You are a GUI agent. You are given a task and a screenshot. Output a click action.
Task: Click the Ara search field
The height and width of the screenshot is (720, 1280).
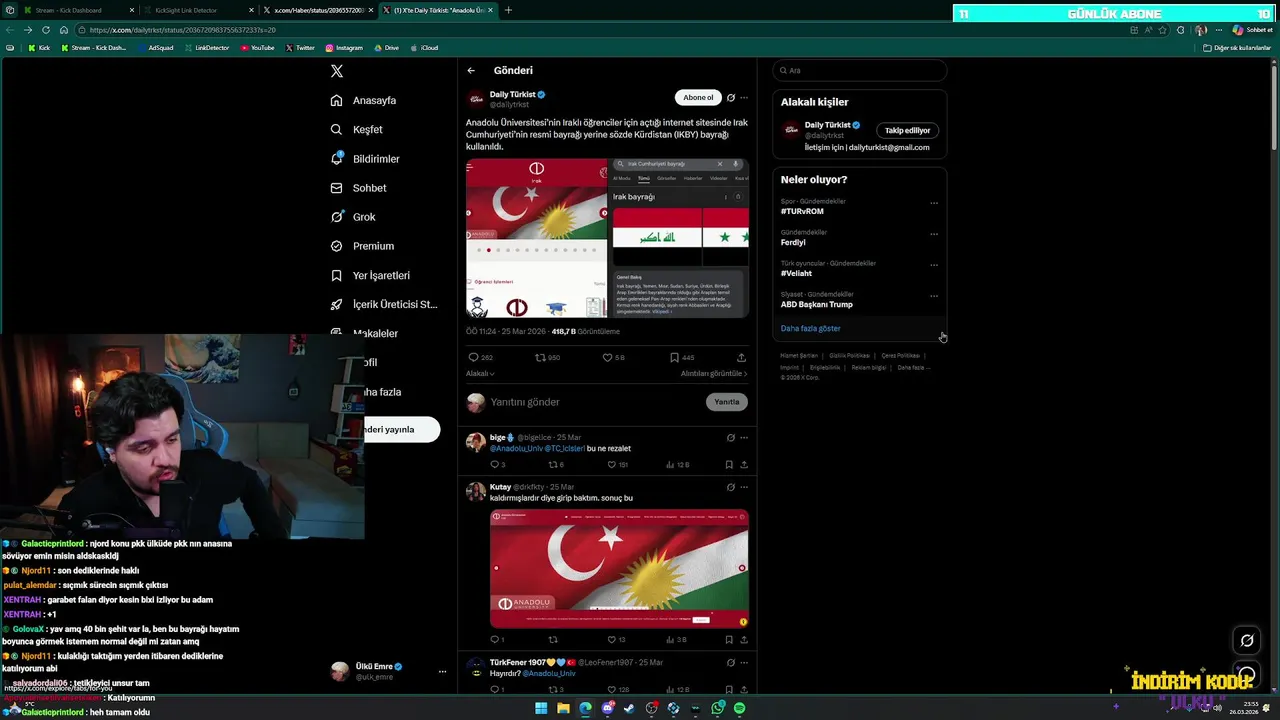pyautogui.click(x=859, y=70)
